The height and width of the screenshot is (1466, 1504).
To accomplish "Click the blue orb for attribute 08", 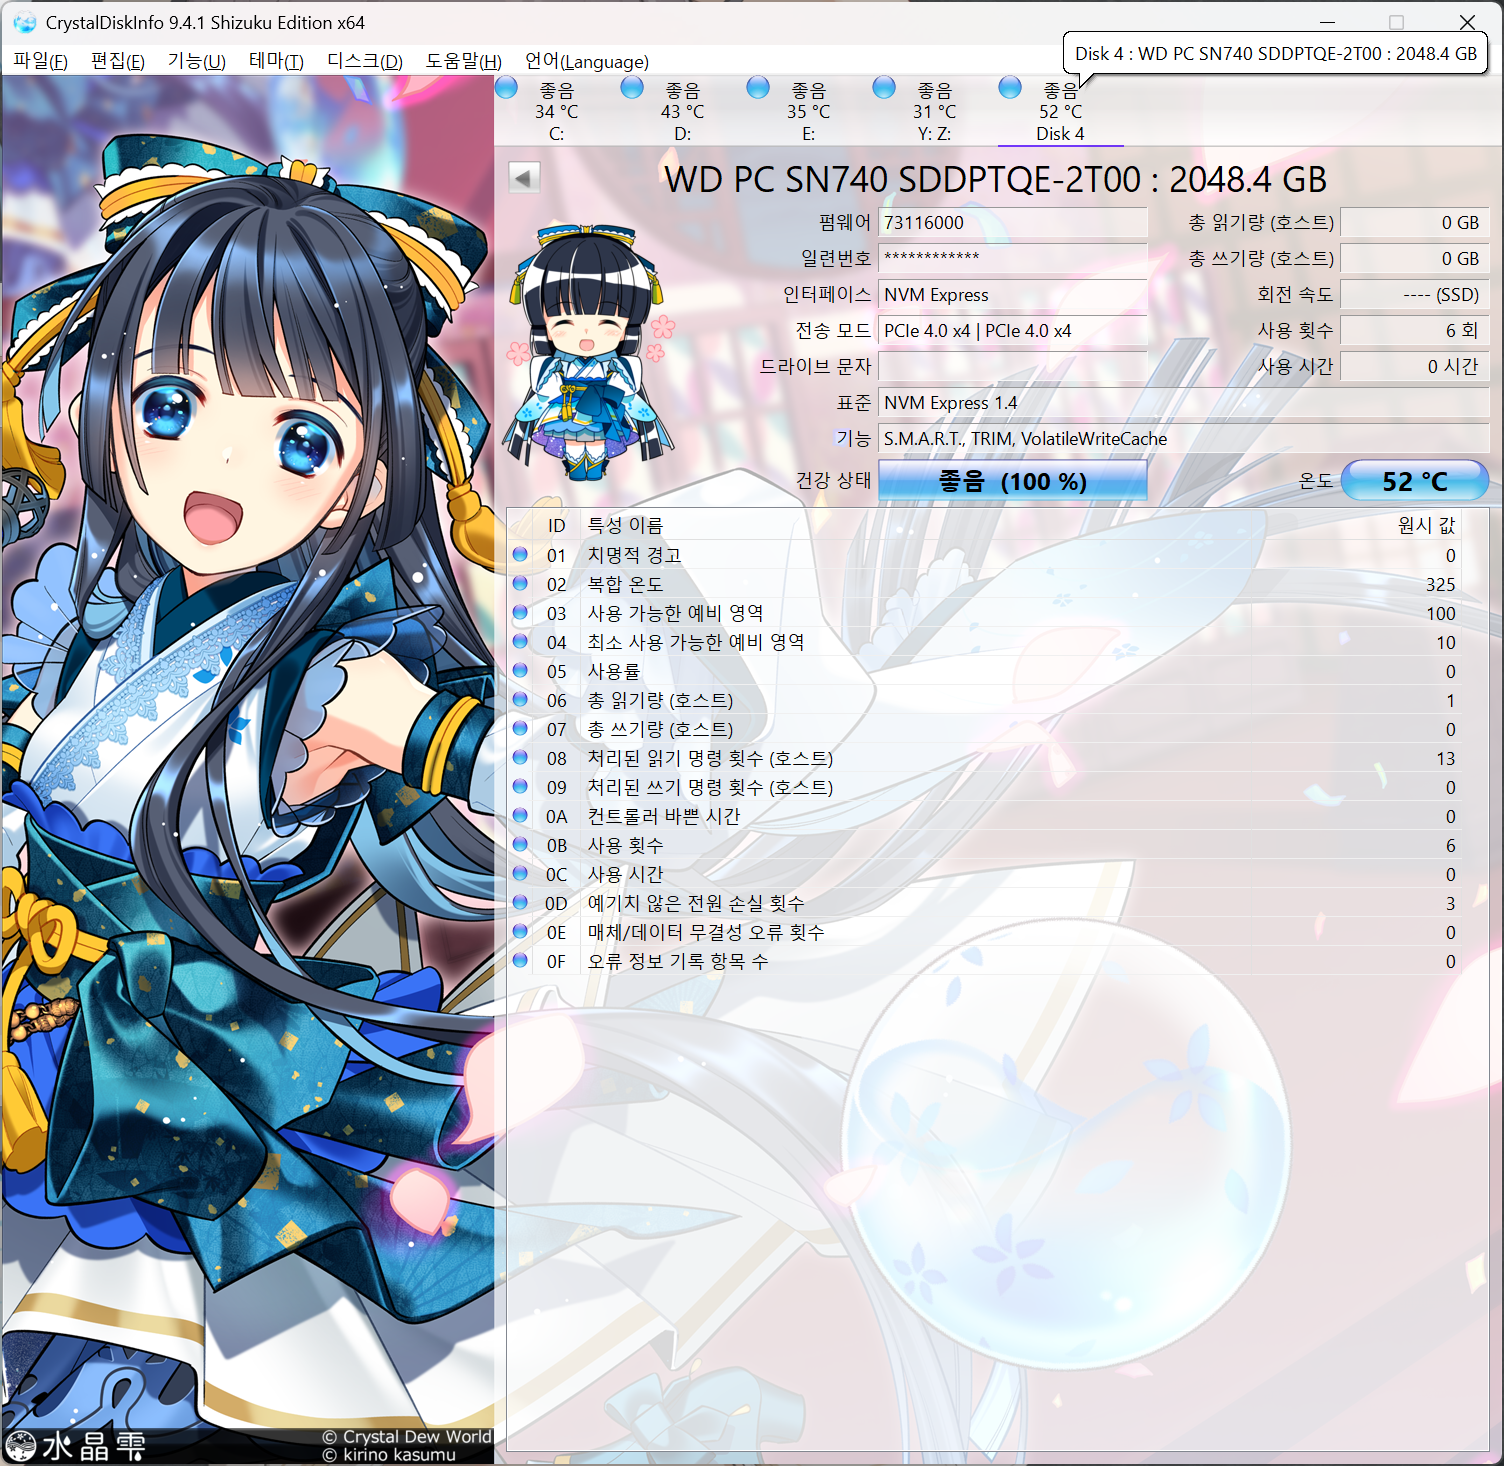I will pos(520,757).
